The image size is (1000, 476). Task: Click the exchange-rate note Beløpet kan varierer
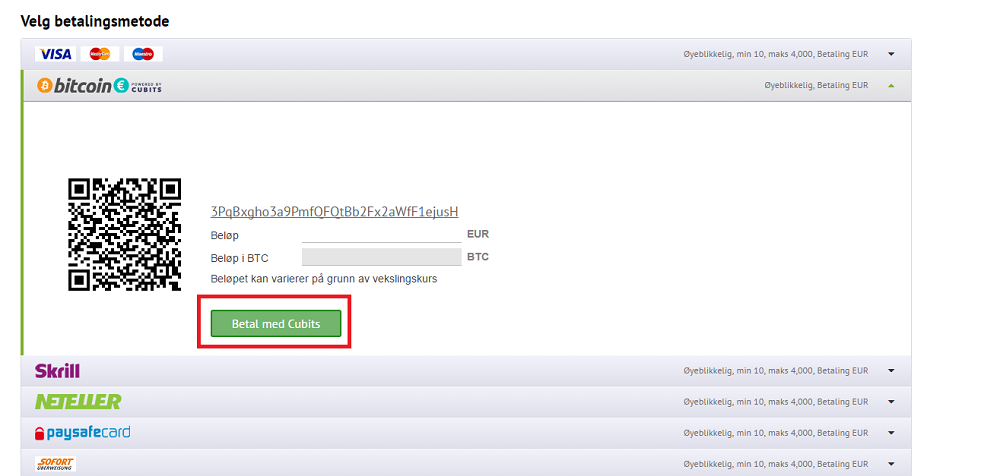tap(324, 279)
